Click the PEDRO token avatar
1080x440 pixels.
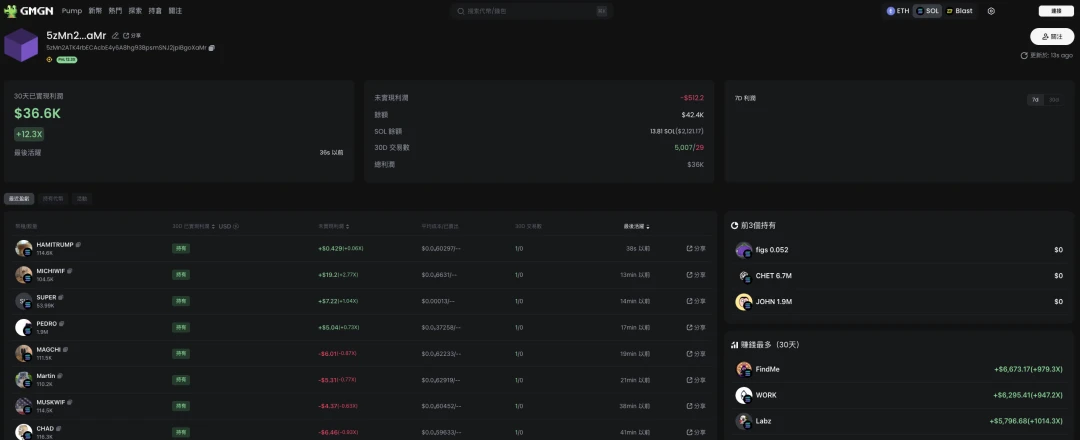pos(23,327)
